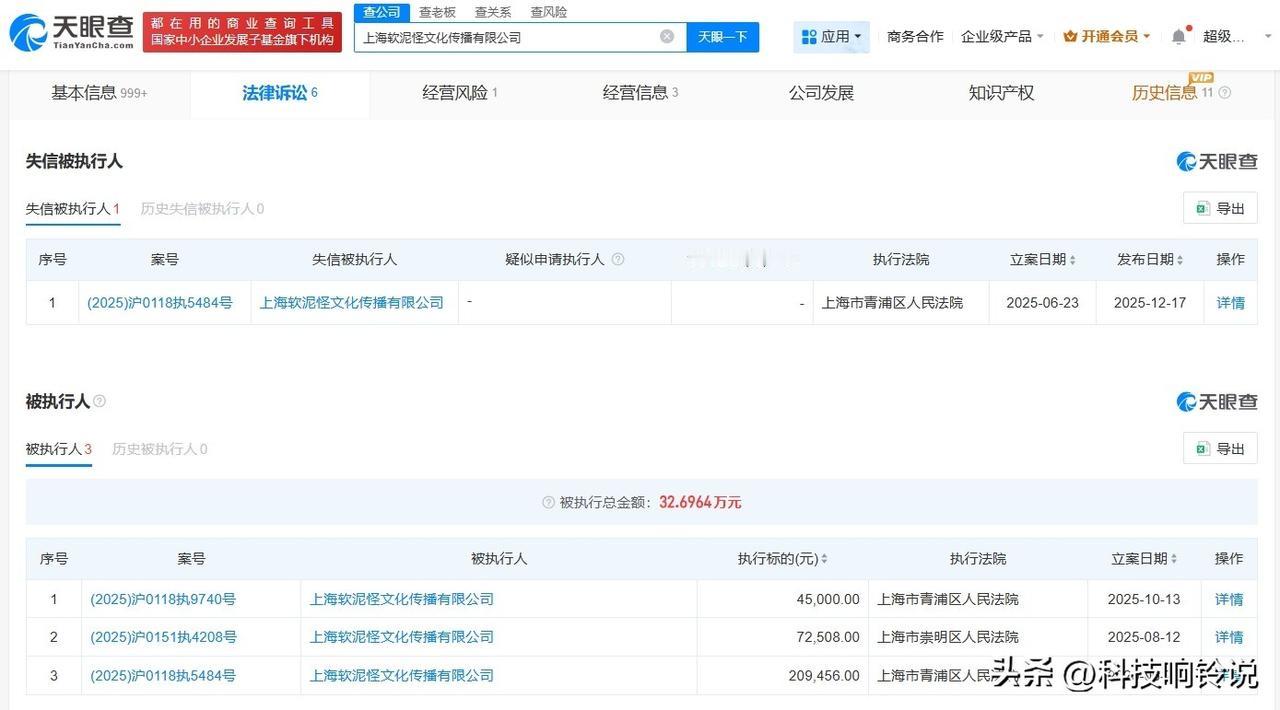Clear the search box with X icon
This screenshot has width=1280, height=710.
click(667, 37)
